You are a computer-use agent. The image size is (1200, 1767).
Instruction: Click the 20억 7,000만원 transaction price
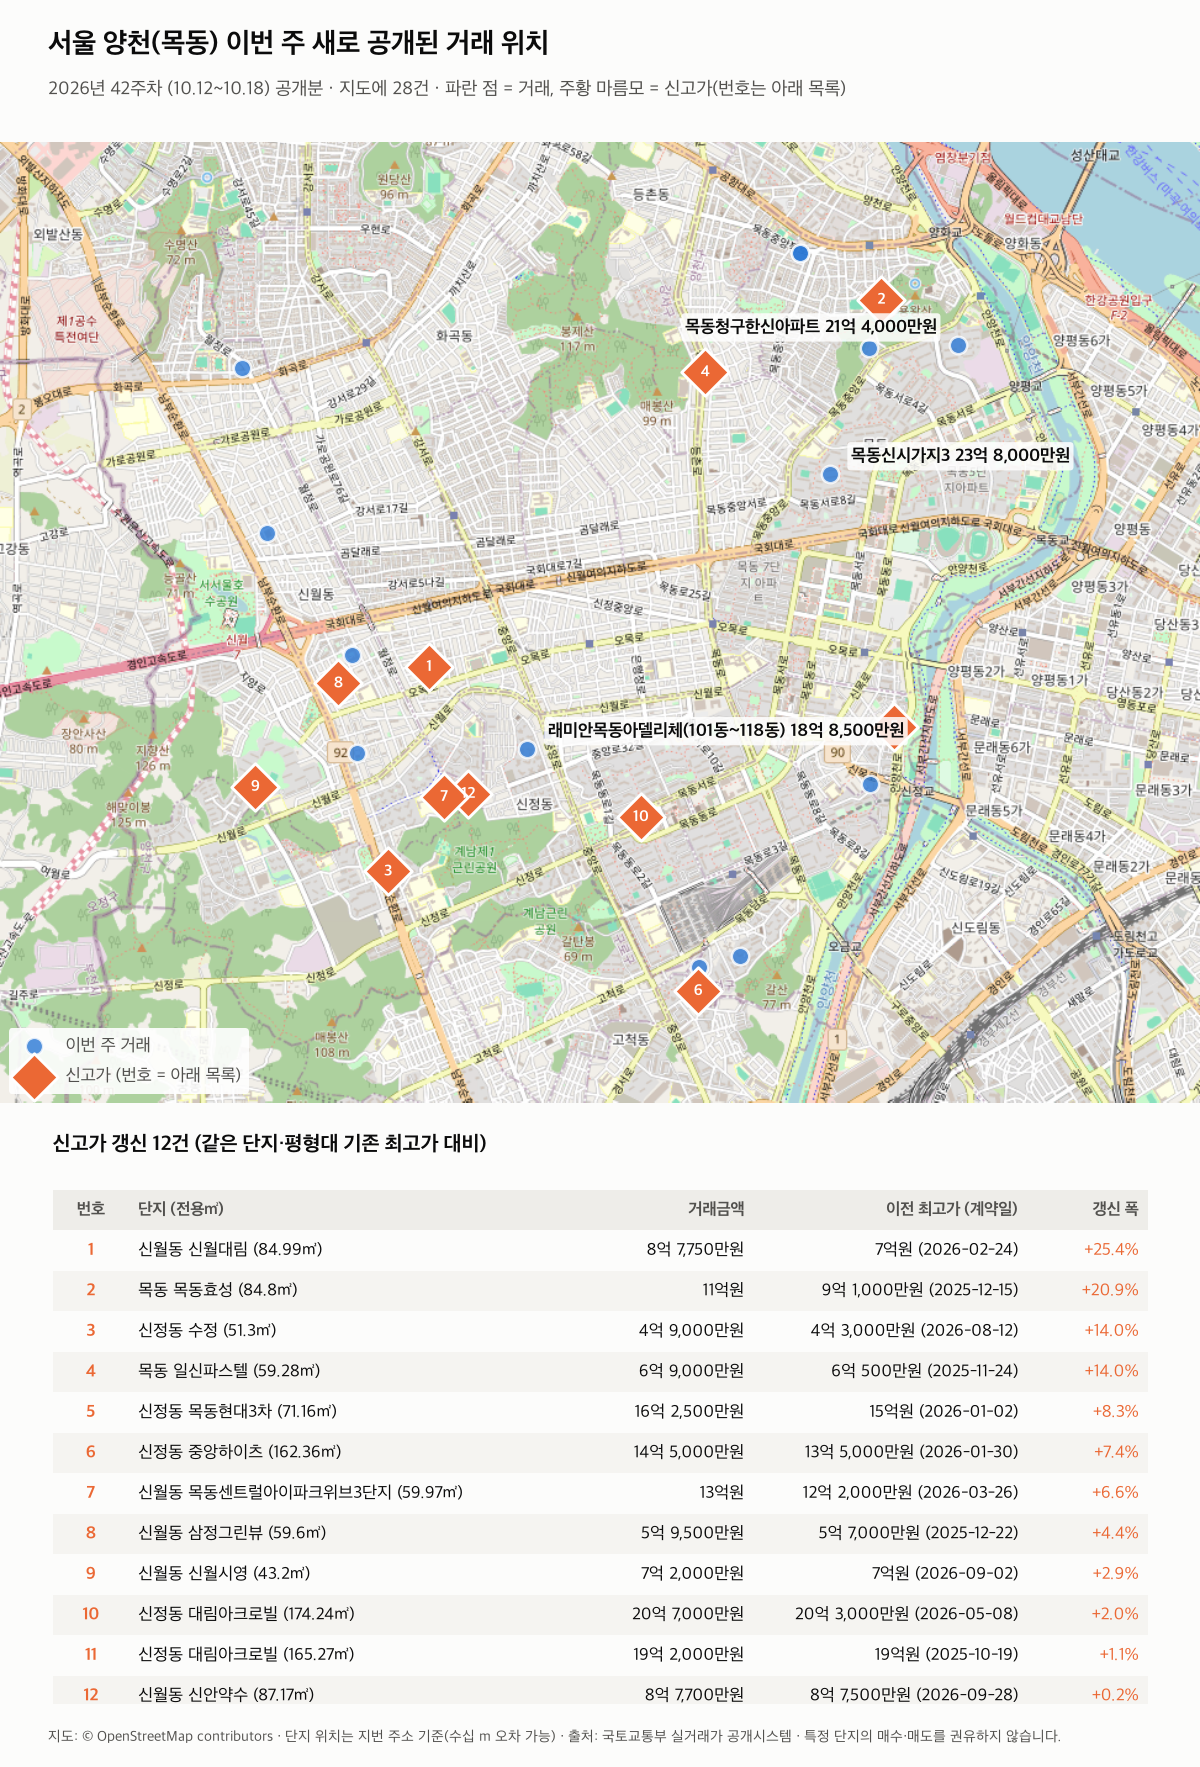tap(688, 1614)
